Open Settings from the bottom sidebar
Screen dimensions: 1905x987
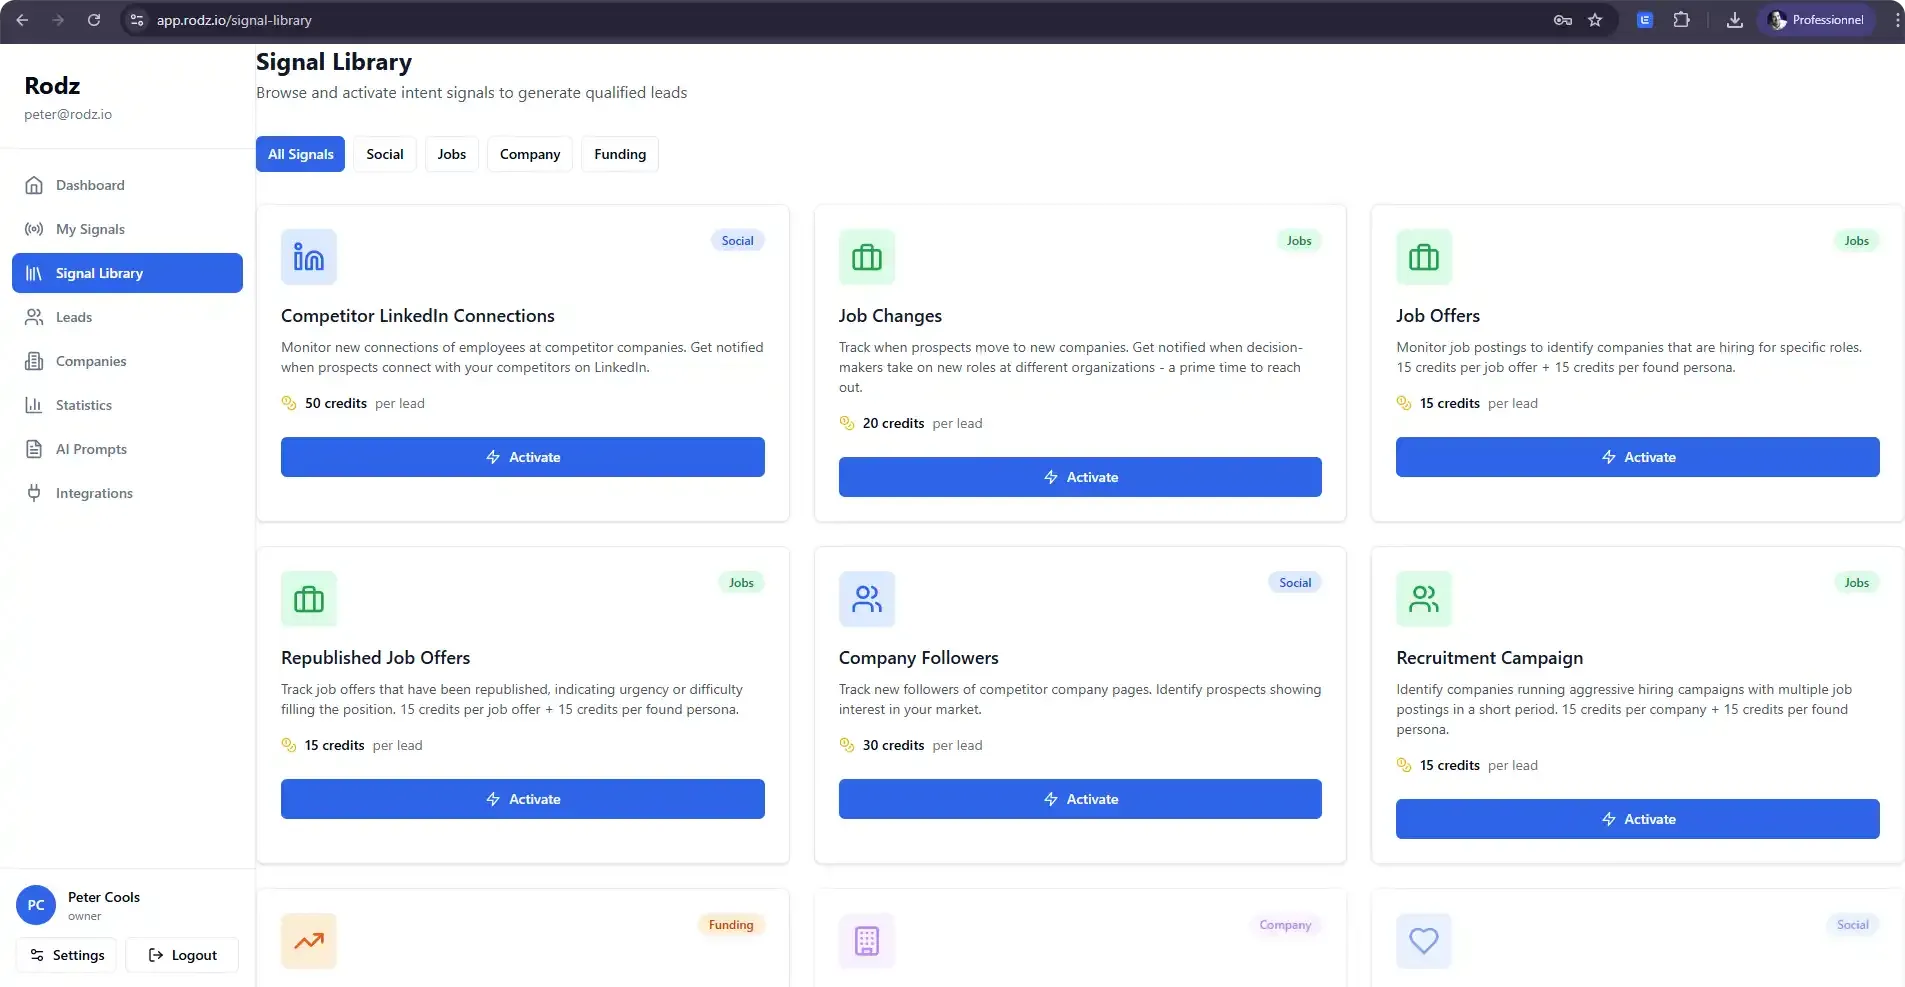66,954
